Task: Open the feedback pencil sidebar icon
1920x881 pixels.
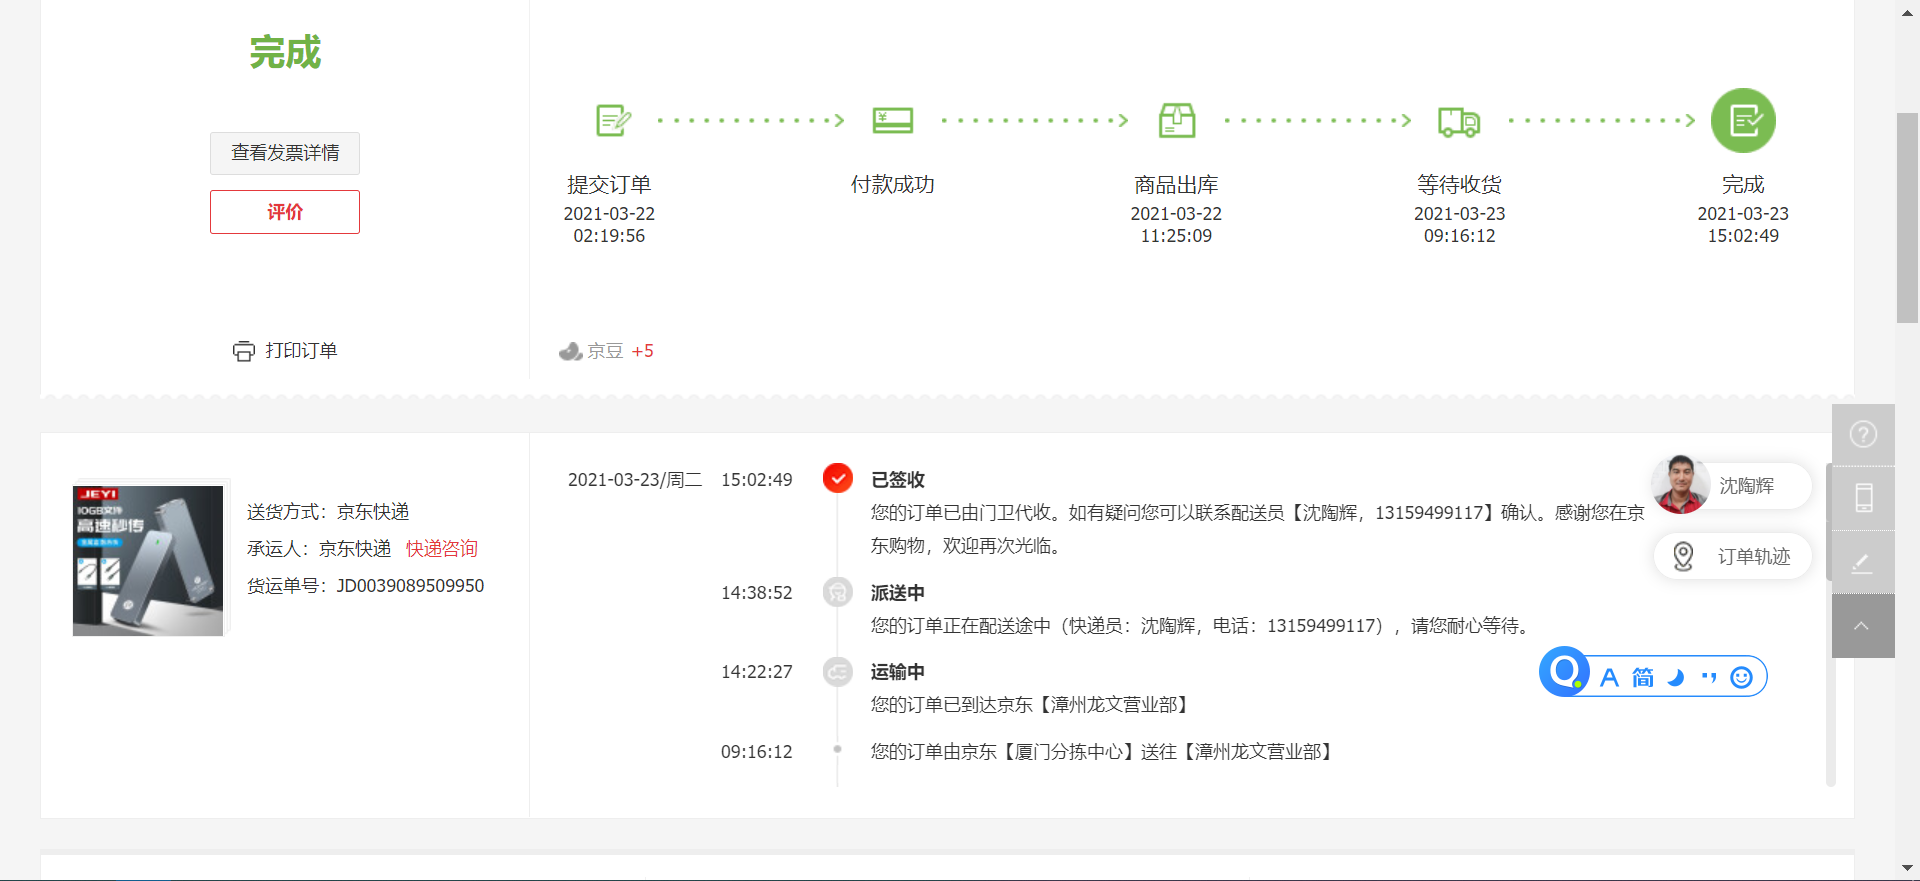Action: (x=1863, y=562)
